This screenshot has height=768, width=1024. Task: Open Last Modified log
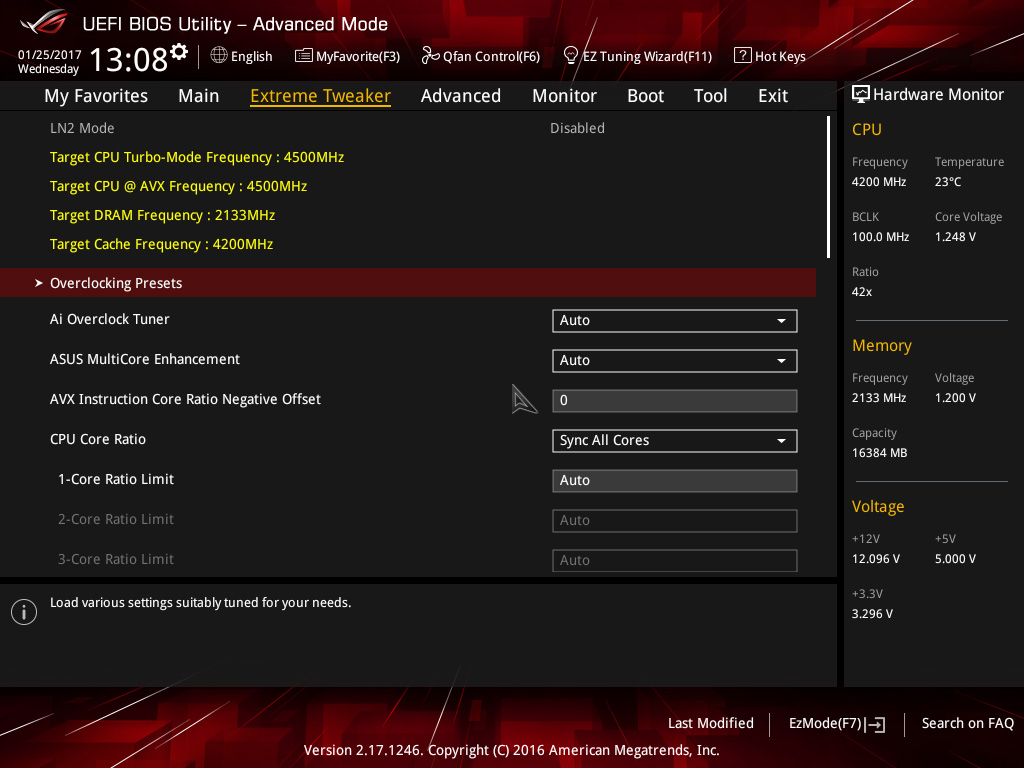pyautogui.click(x=711, y=723)
